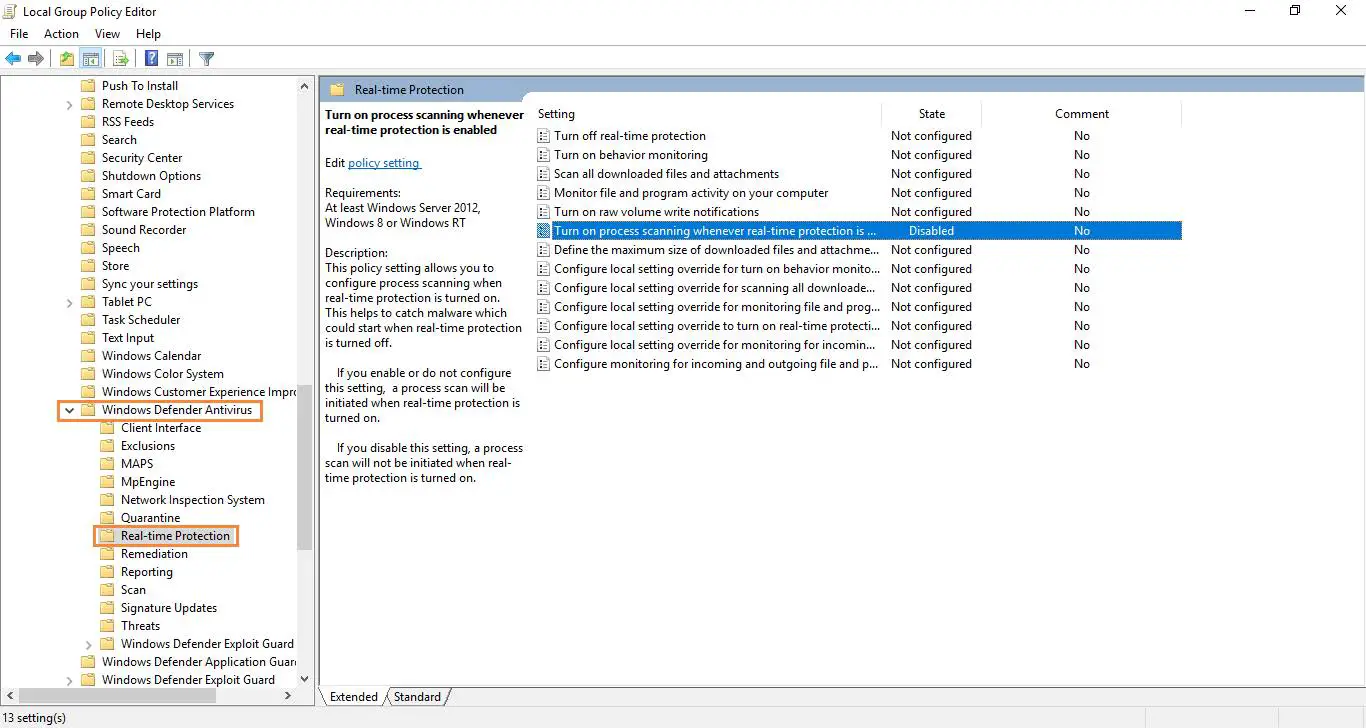Viewport: 1366px width, 728px height.
Task: Sort by the Comment column header
Action: pyautogui.click(x=1082, y=114)
